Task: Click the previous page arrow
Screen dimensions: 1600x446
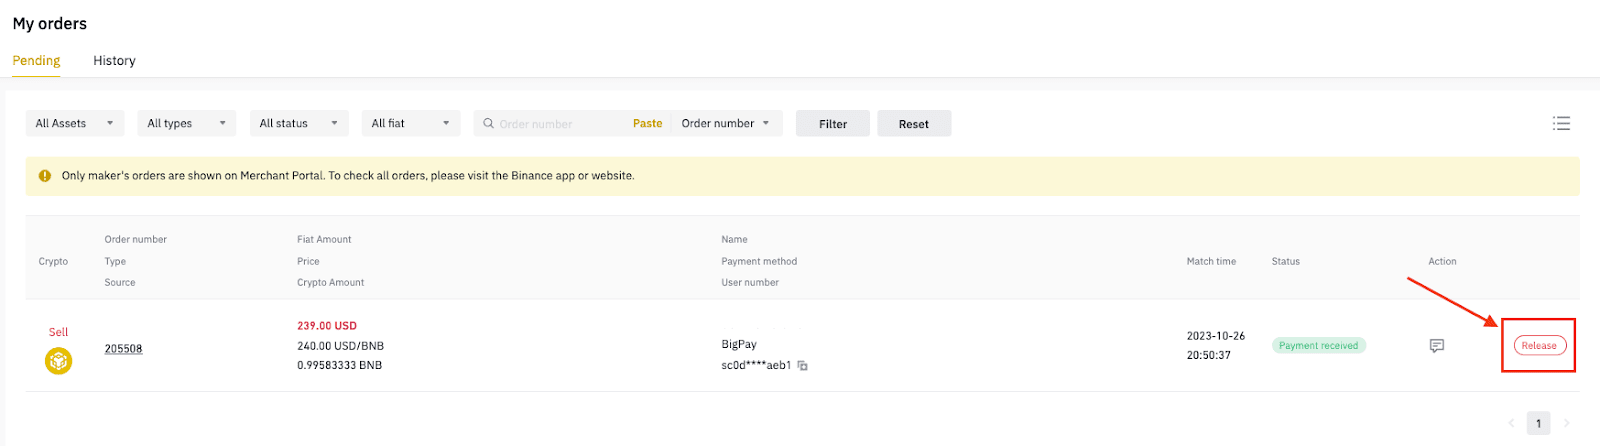Action: pyautogui.click(x=1511, y=423)
